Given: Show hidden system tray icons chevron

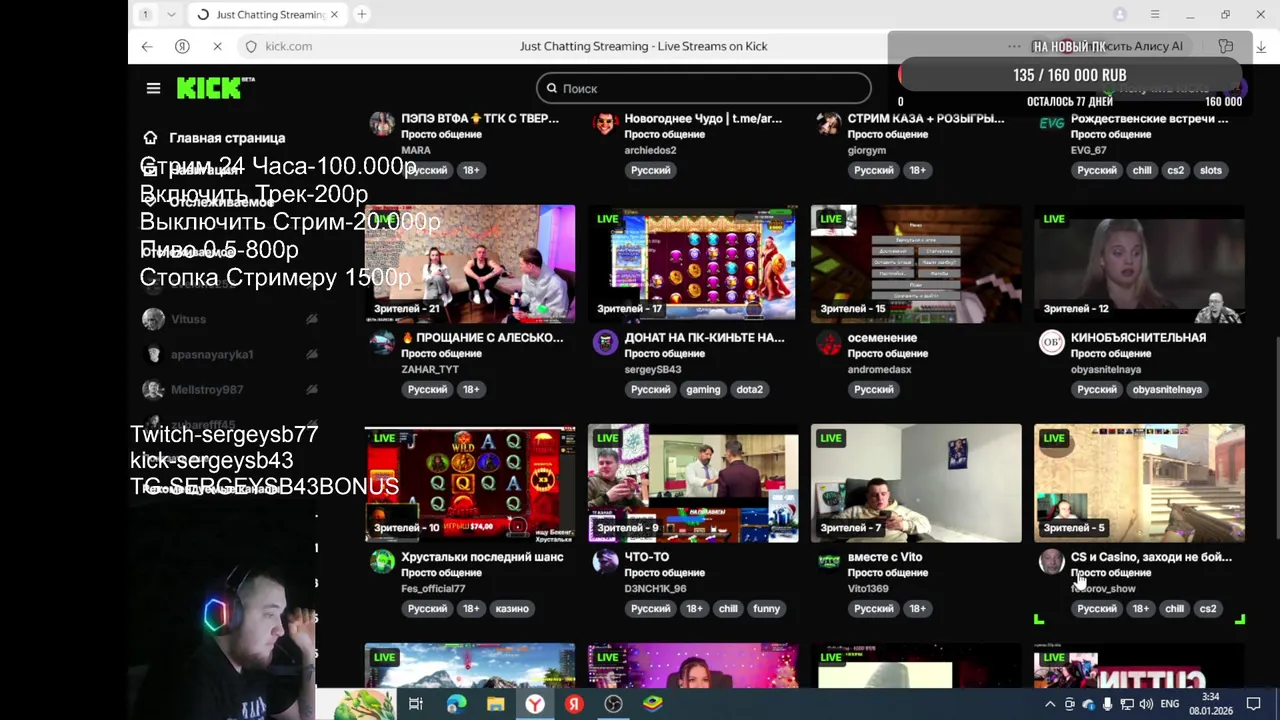Looking at the screenshot, I should tap(1050, 704).
